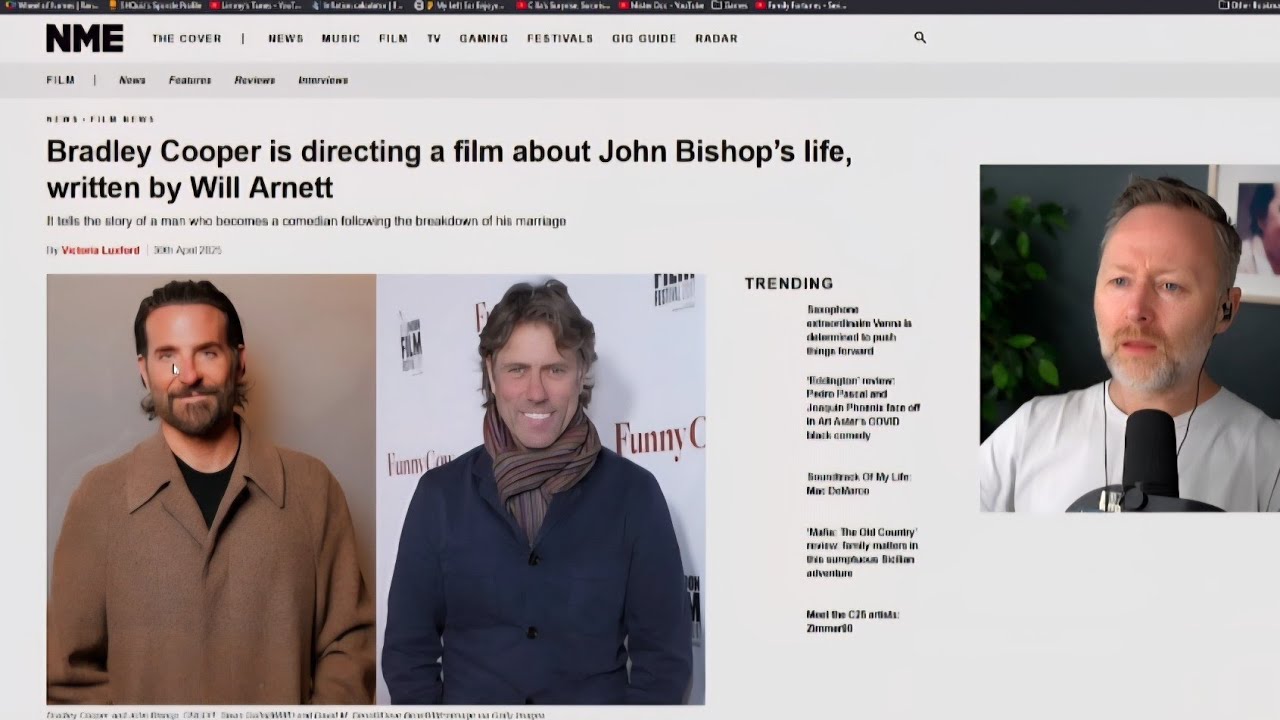Select Reviews in the Film sub-navigation
This screenshot has width=1280, height=720.
[x=254, y=80]
